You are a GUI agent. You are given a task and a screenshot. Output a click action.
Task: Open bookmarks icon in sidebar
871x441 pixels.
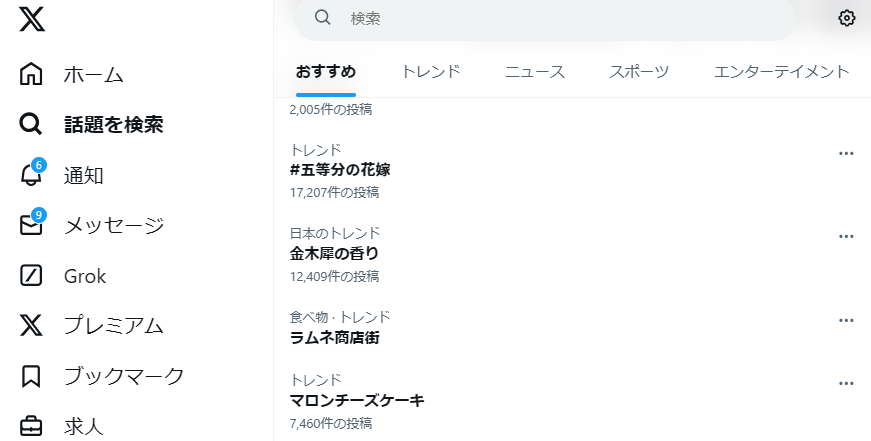point(32,376)
